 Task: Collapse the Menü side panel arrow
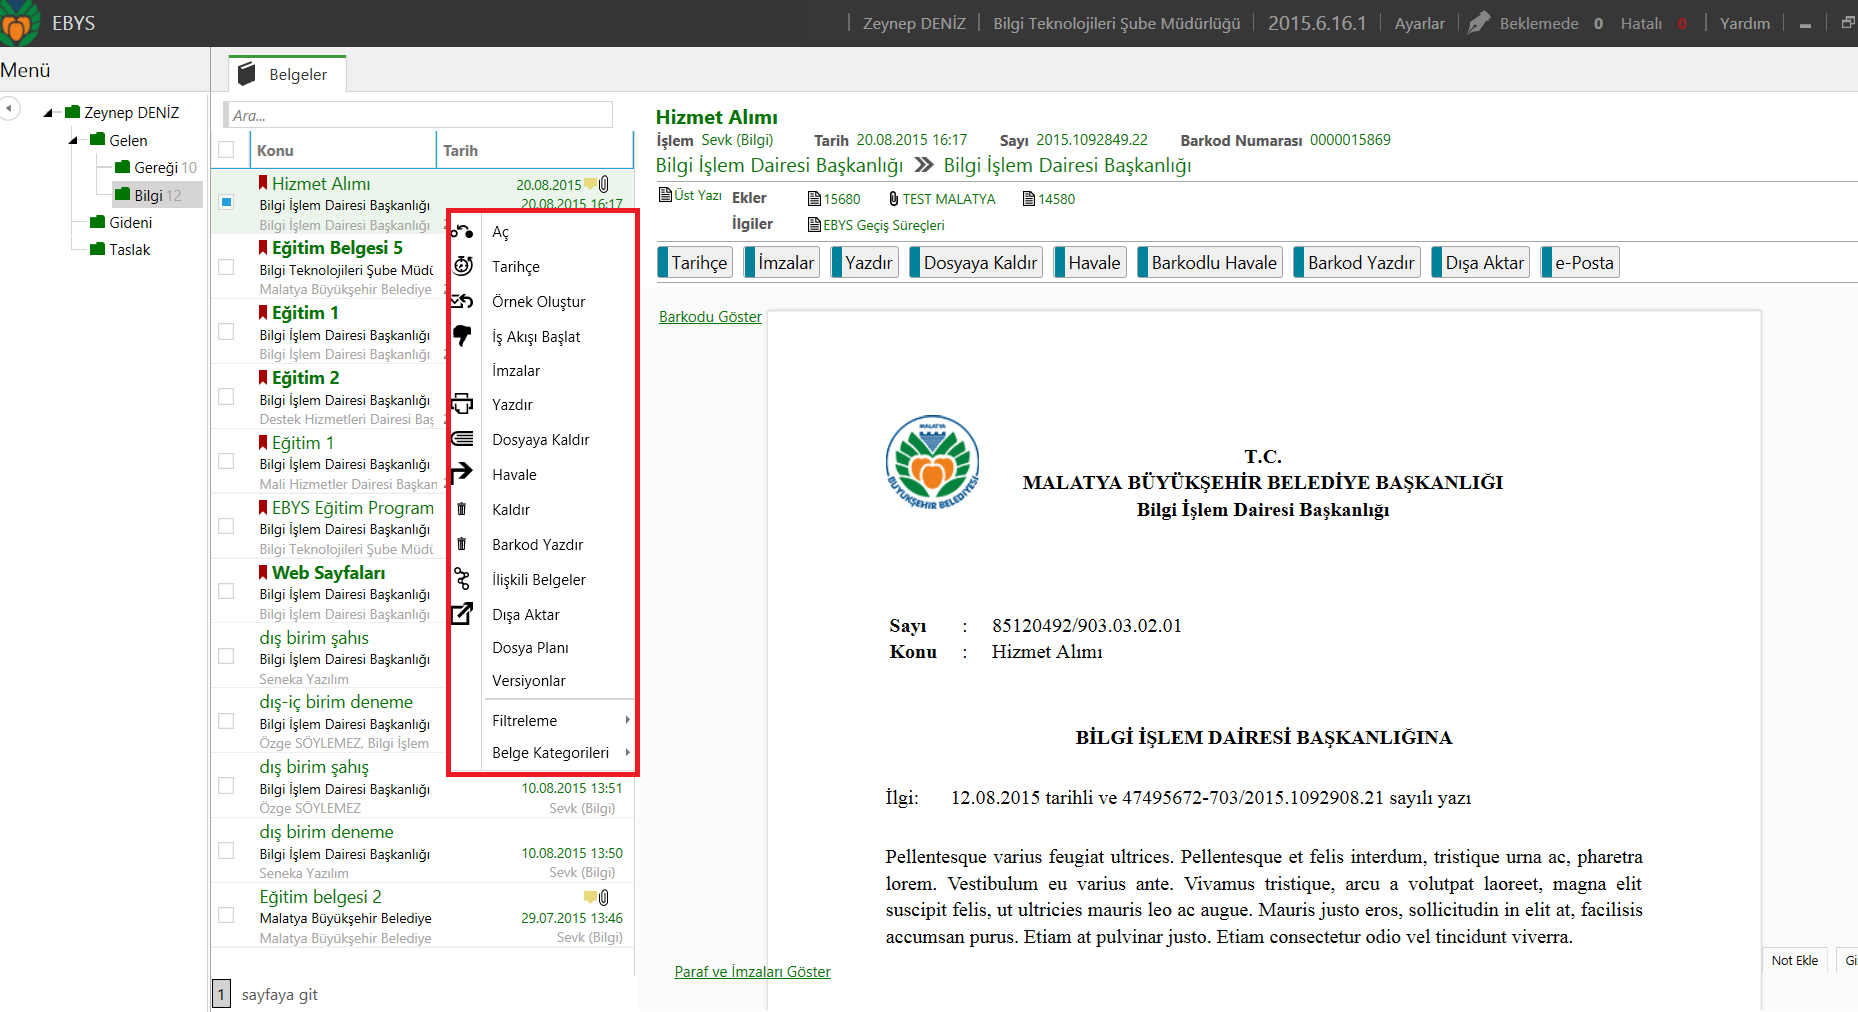[10, 108]
